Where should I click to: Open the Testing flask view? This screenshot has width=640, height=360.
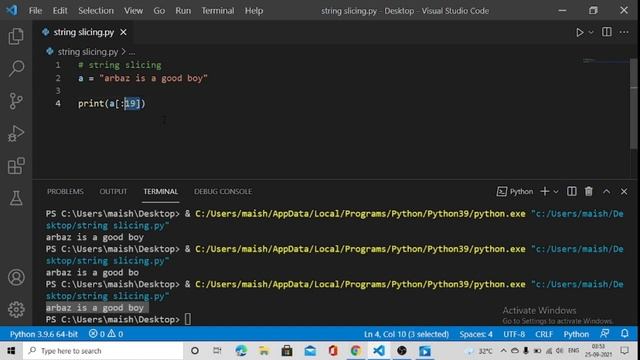pos(16,198)
